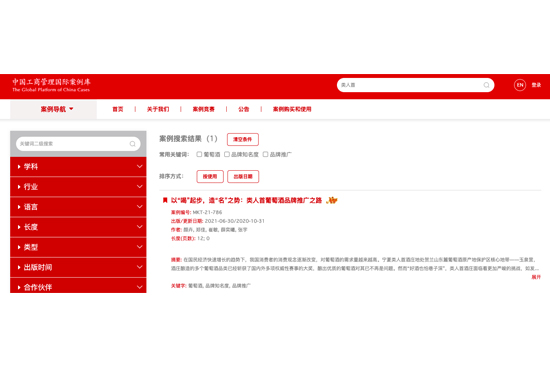Click the header search input field

(410, 85)
